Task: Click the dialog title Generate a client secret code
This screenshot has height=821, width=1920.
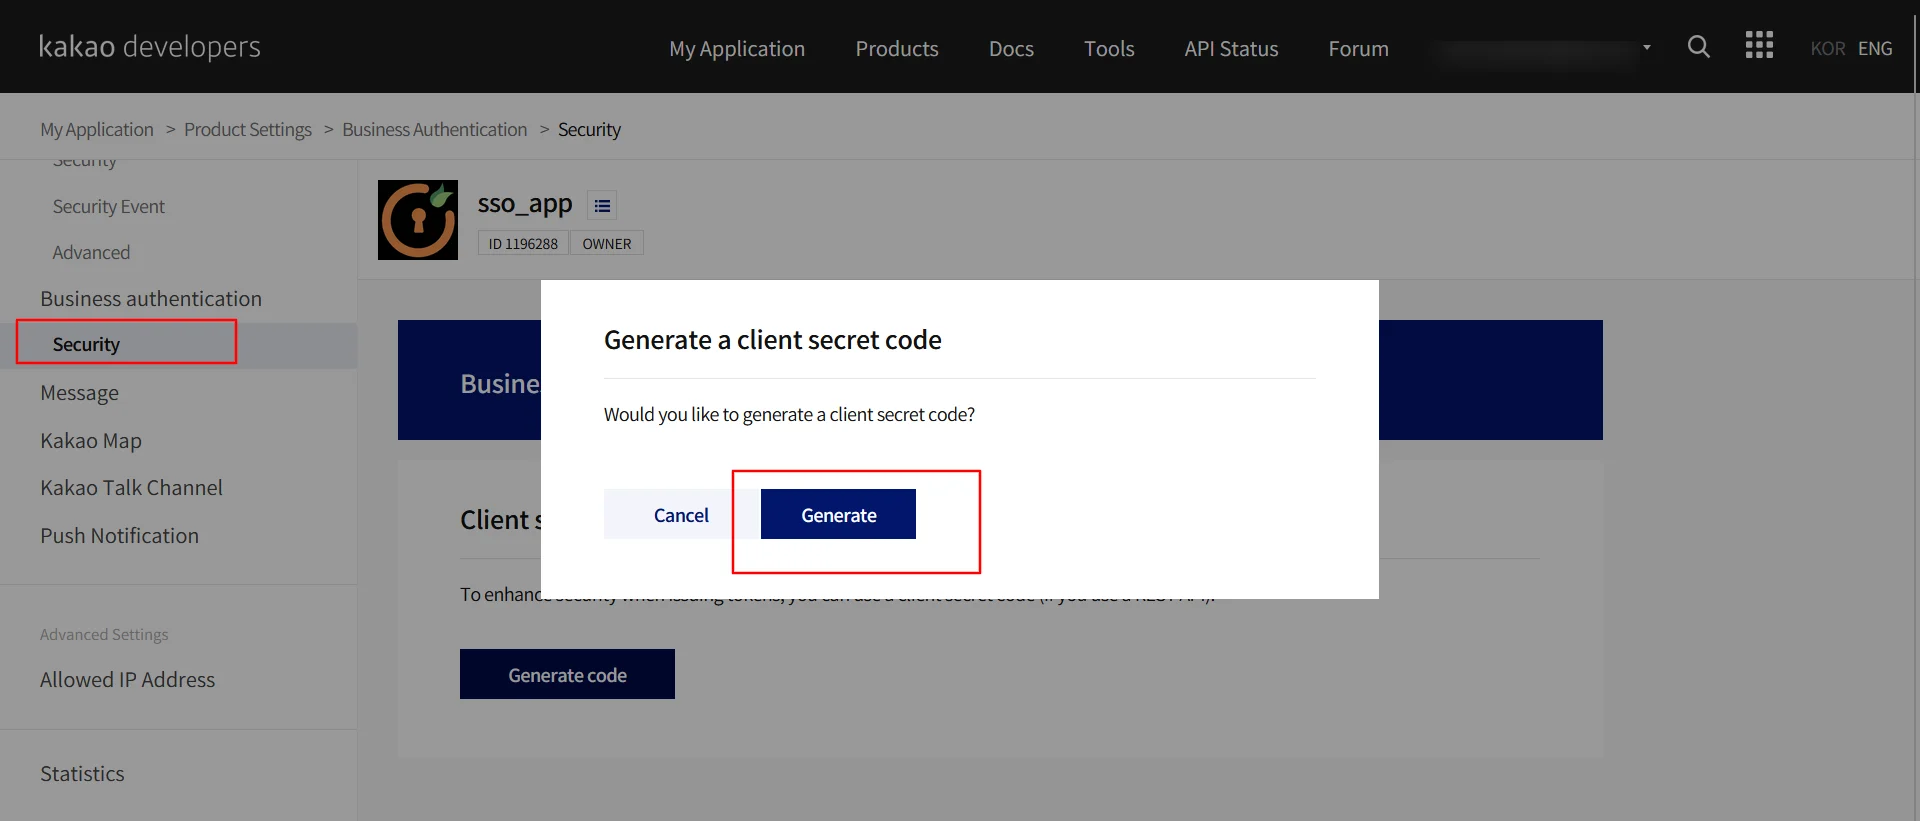Action: (773, 340)
